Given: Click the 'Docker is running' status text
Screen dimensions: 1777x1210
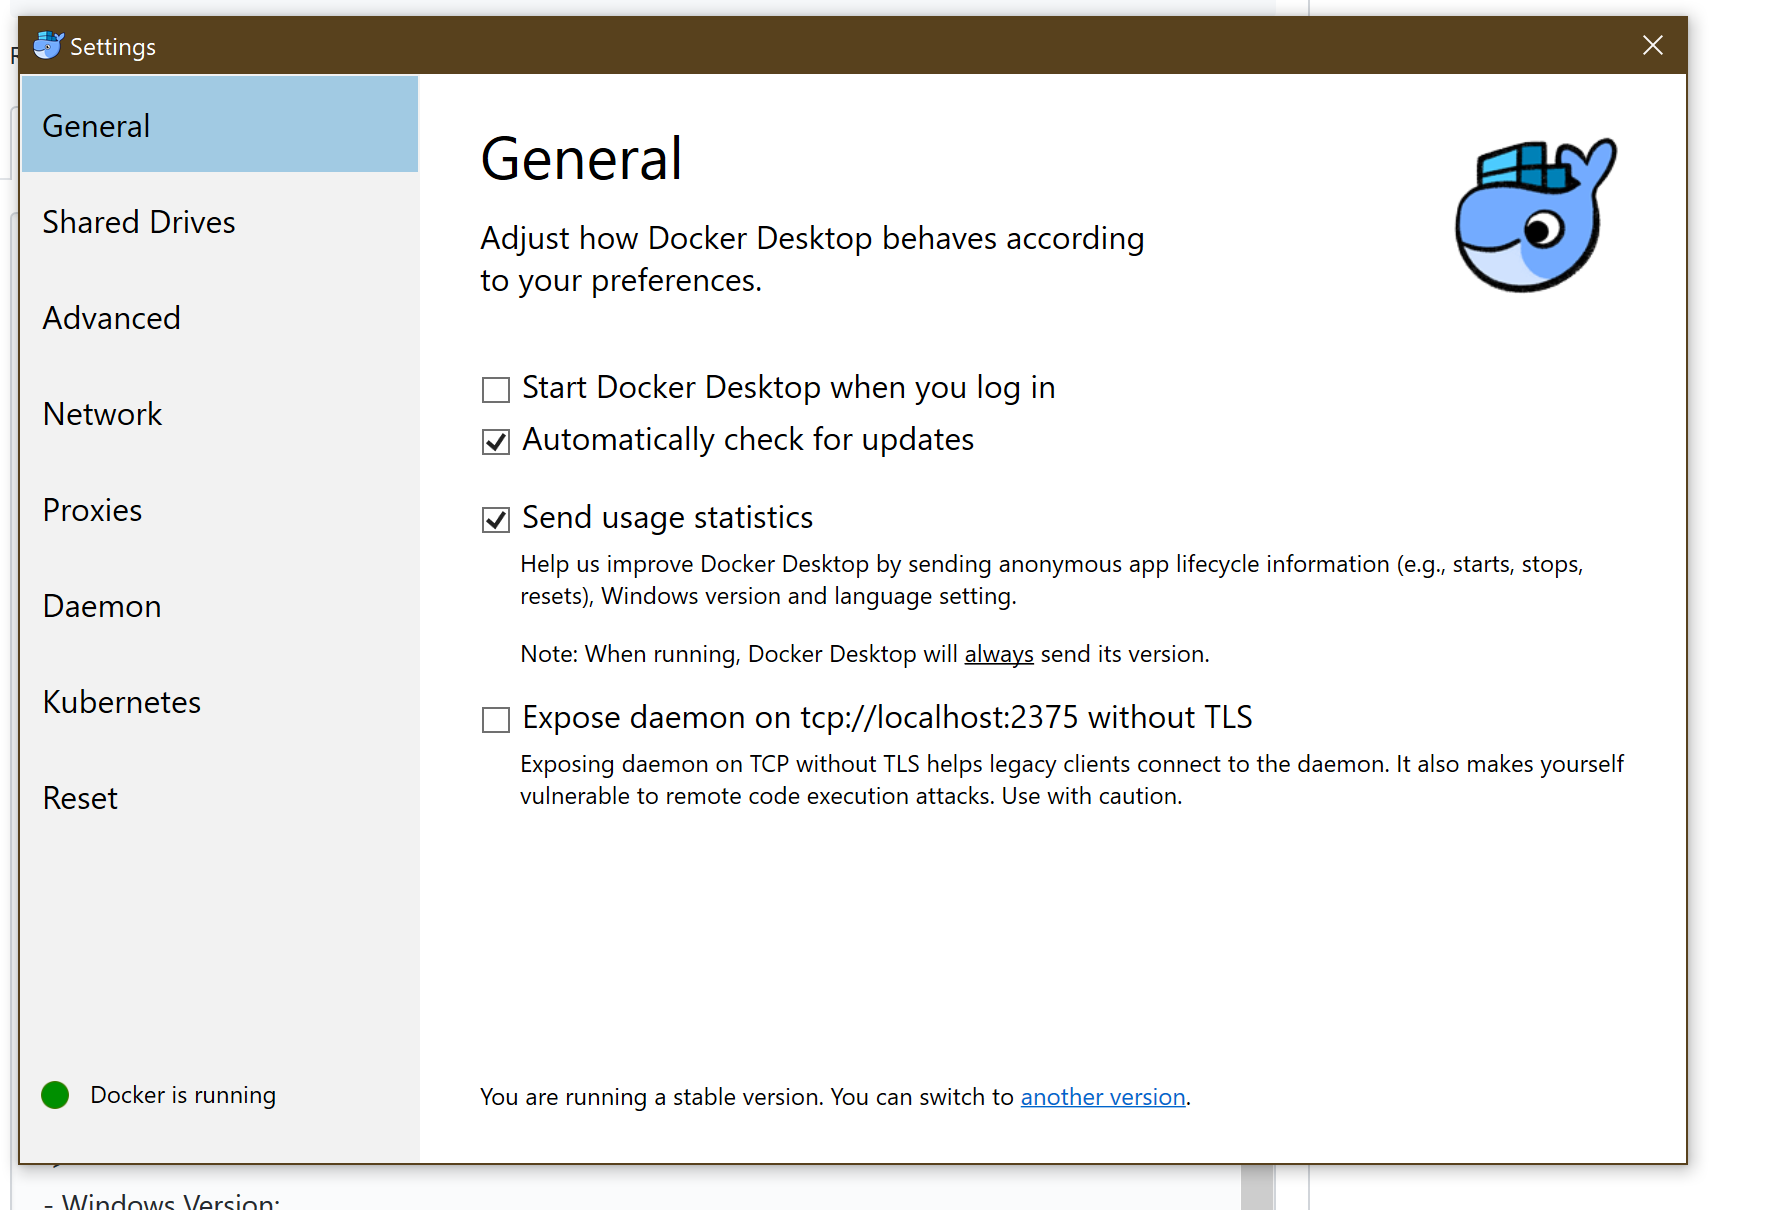Looking at the screenshot, I should 183,1095.
